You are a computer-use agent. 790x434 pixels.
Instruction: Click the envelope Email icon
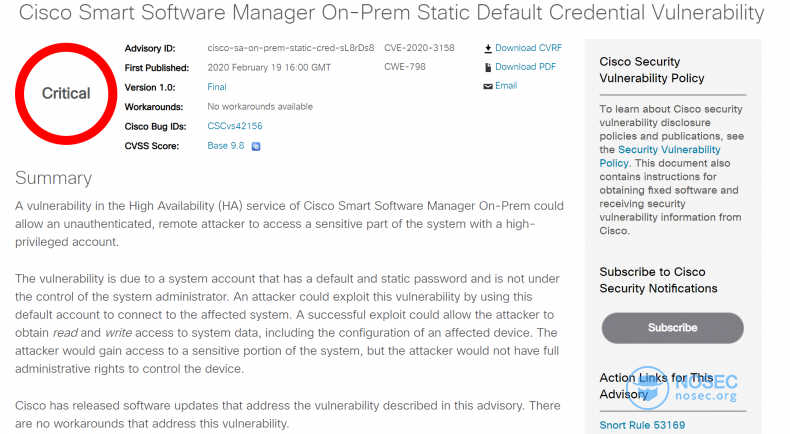tap(488, 86)
